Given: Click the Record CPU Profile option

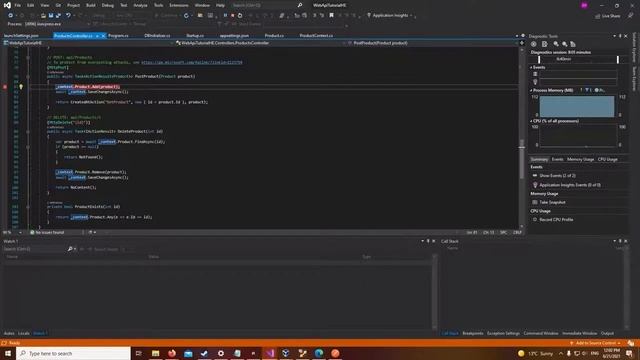Looking at the screenshot, I should [556, 220].
